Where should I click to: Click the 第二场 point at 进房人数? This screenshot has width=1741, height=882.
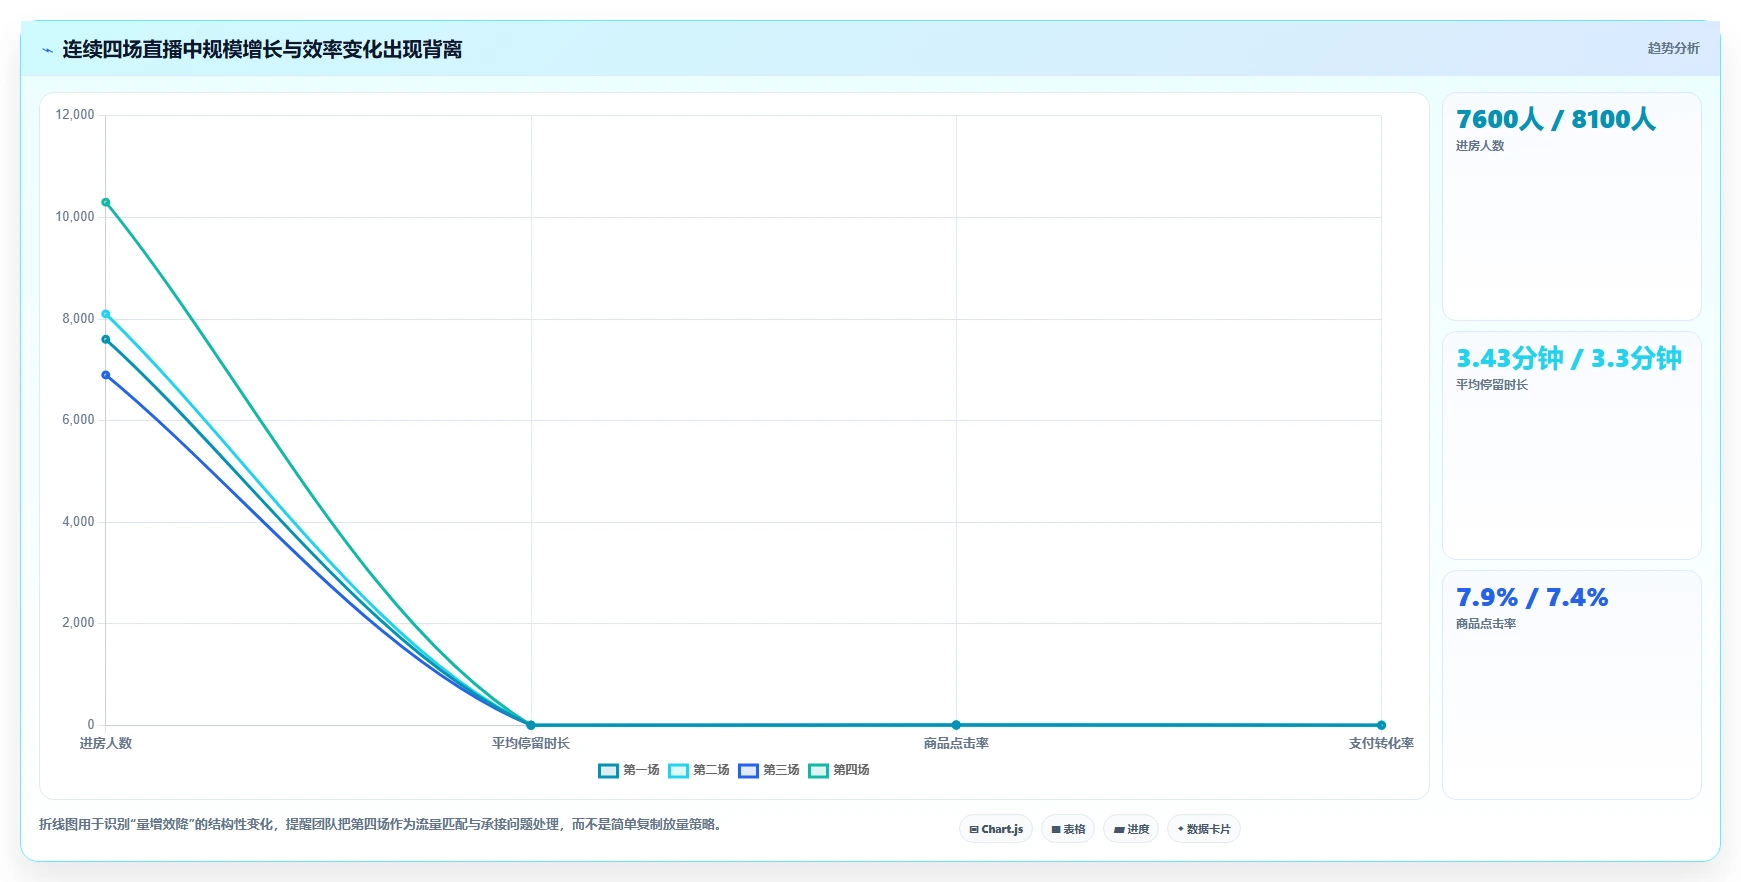(106, 314)
